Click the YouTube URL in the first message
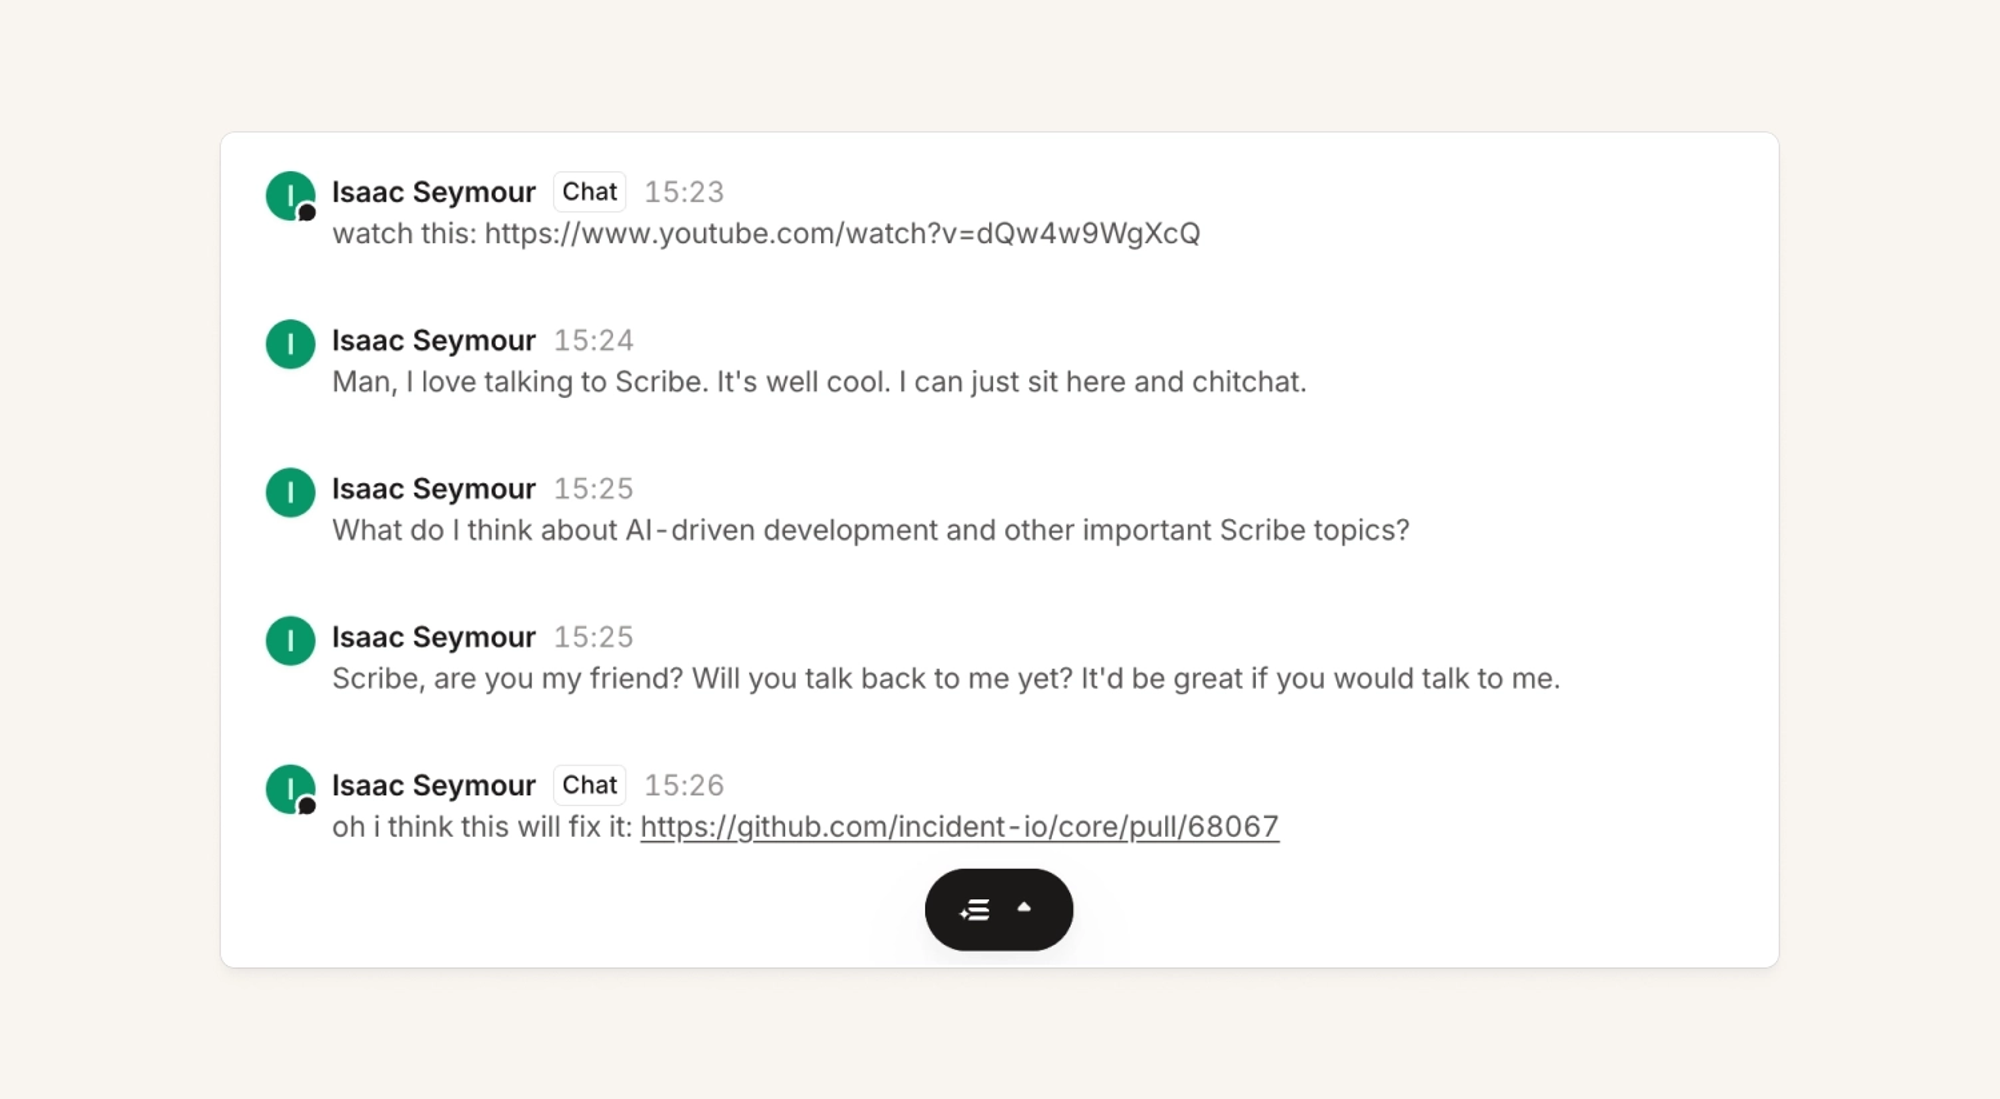Viewport: 2000px width, 1099px height. (842, 233)
